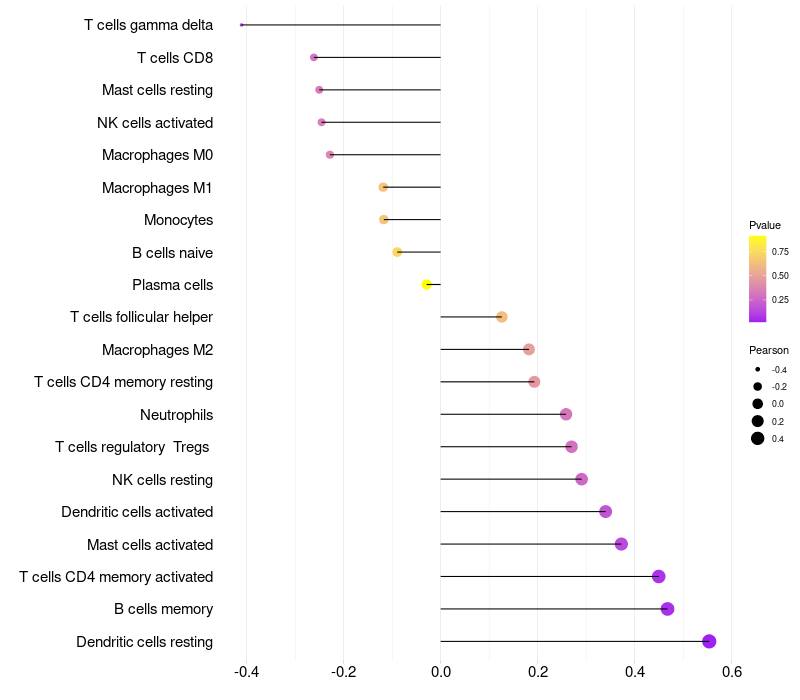Click the Pvalue gradient color bar
Screen dimensions: 800x700
click(x=757, y=279)
